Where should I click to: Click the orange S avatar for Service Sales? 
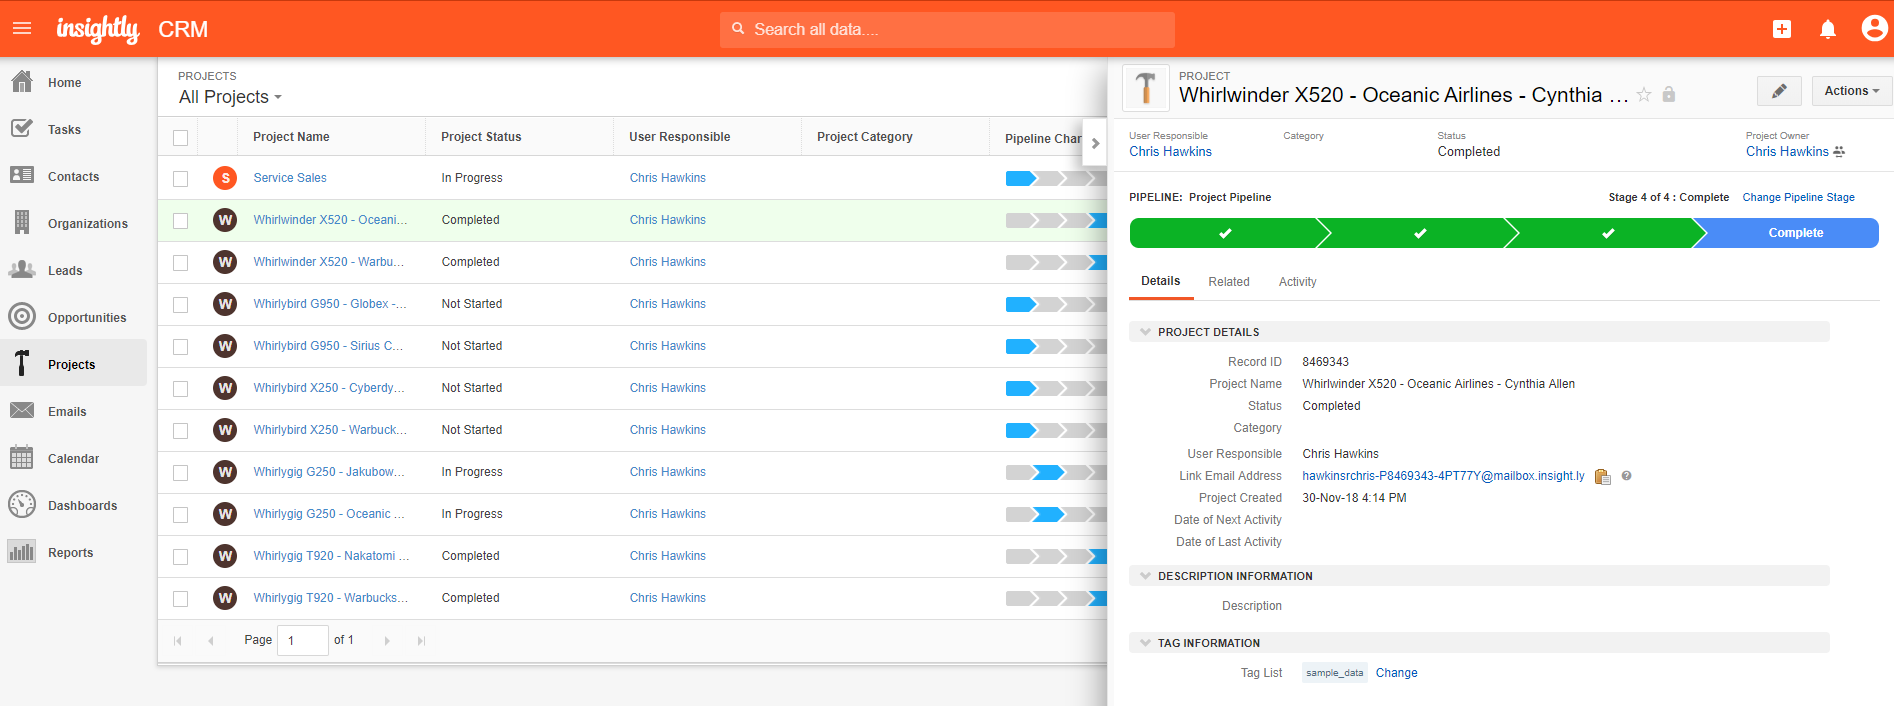pos(225,178)
